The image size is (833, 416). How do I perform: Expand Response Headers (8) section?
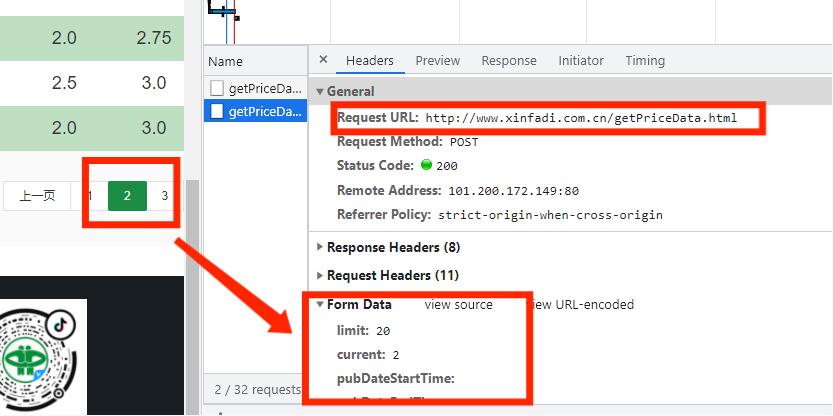click(x=388, y=247)
